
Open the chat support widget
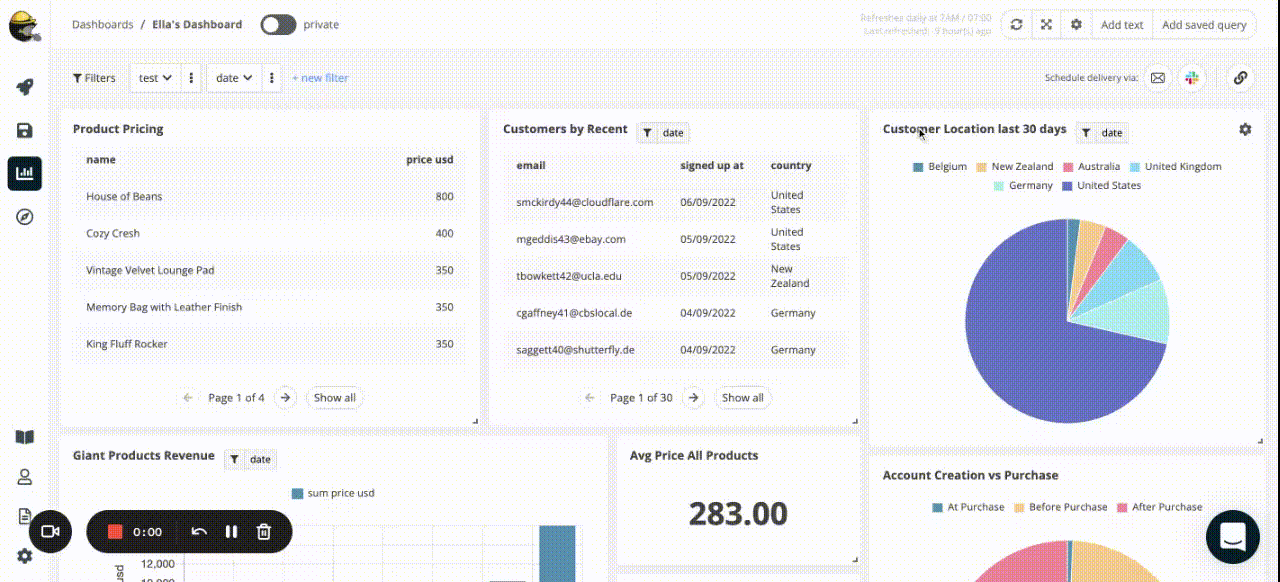tap(1233, 537)
